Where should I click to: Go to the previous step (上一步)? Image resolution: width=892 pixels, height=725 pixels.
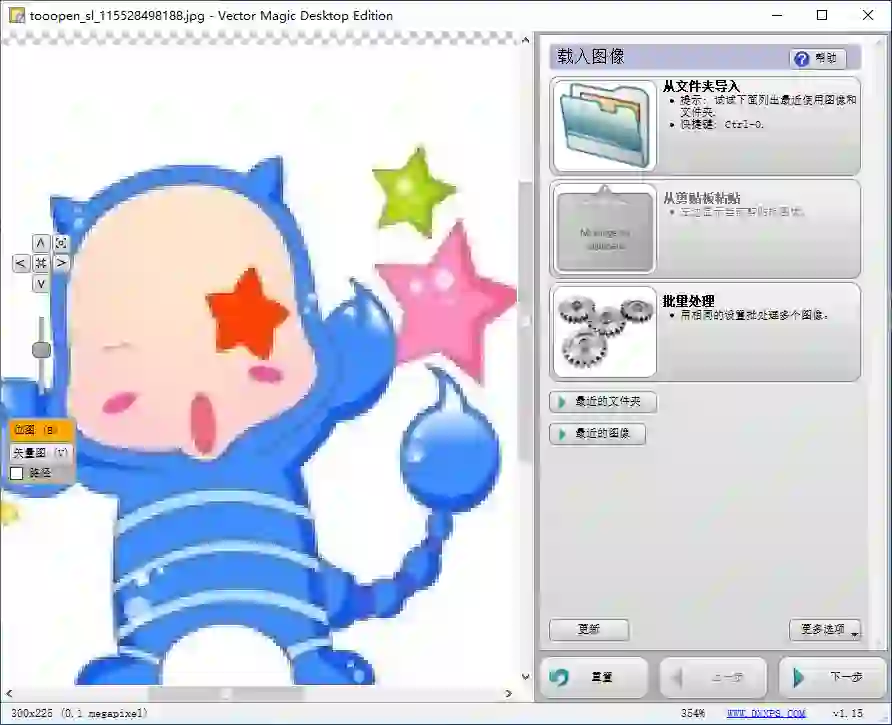pos(713,677)
